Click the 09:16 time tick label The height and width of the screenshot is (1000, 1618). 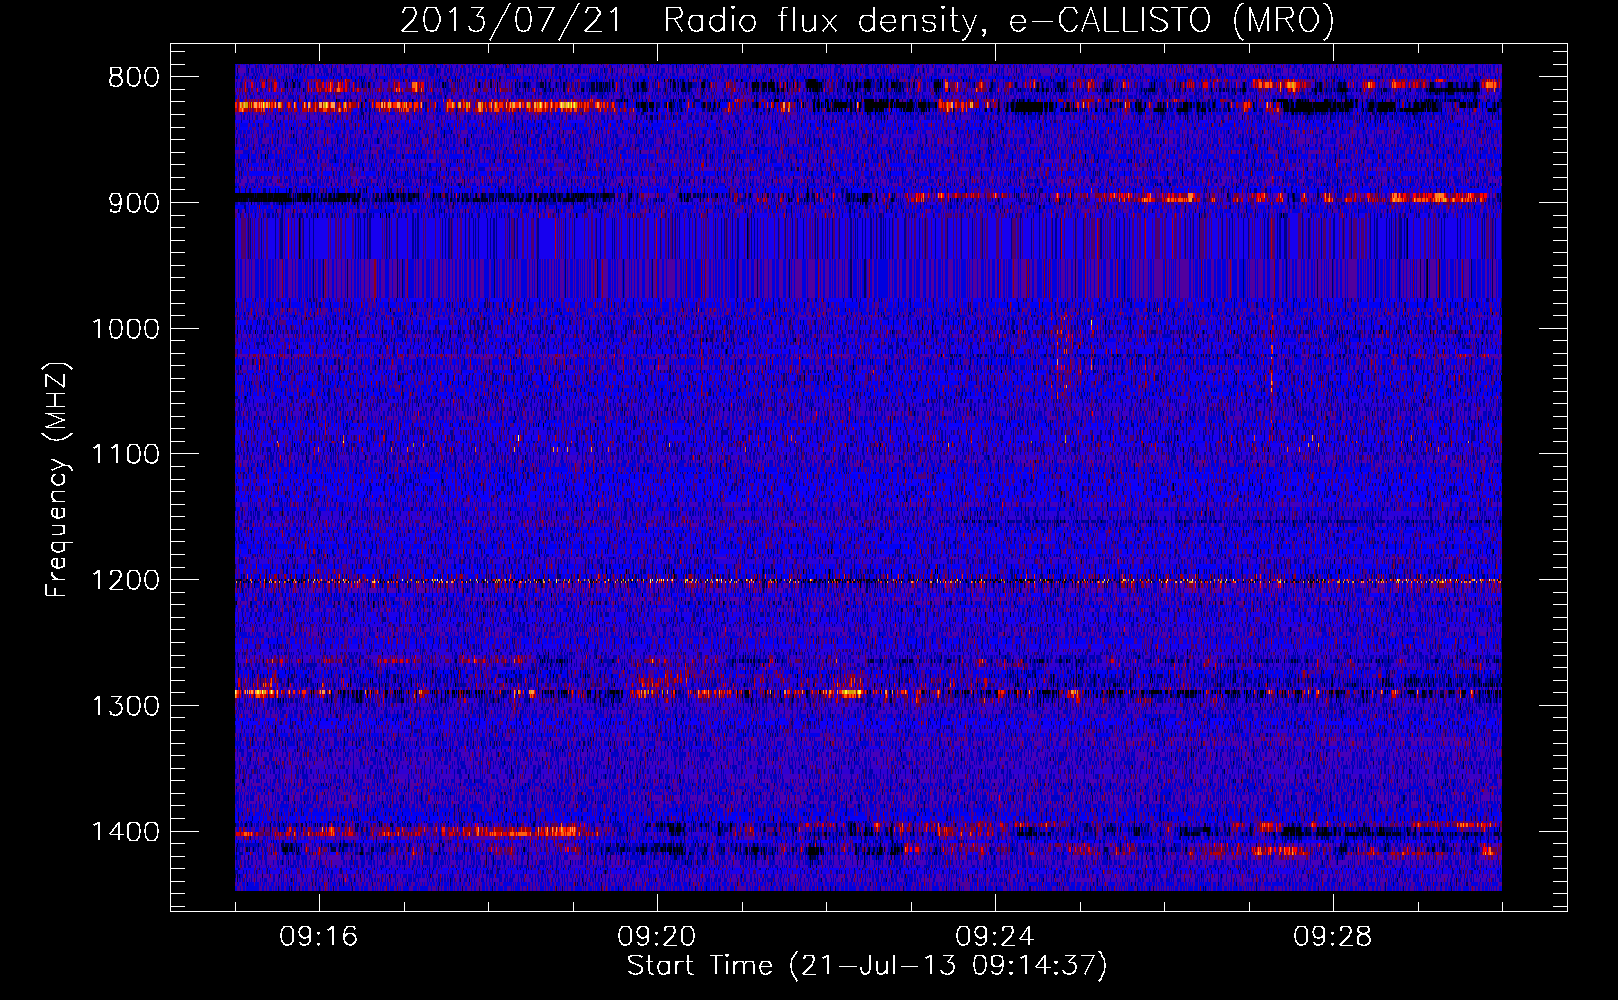pyautogui.click(x=319, y=936)
